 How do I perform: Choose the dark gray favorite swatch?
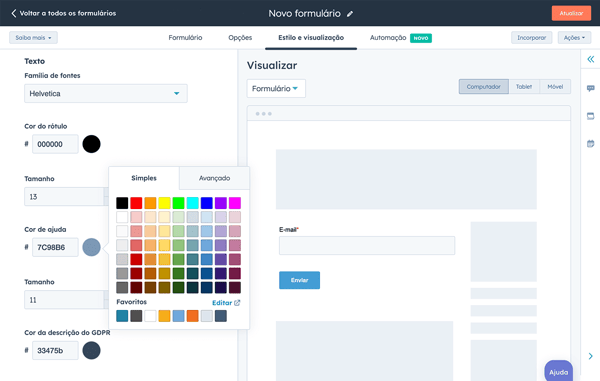coord(136,316)
